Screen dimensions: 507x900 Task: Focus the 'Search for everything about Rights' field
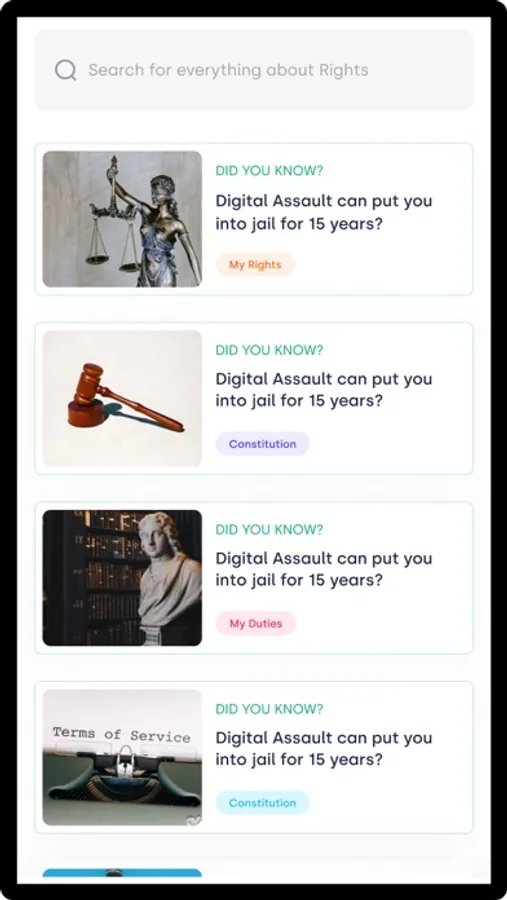point(254,70)
